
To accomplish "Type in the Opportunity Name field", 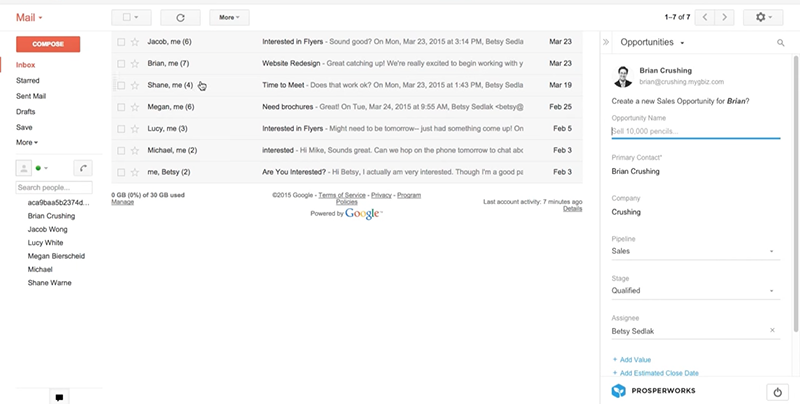I will 694,131.
